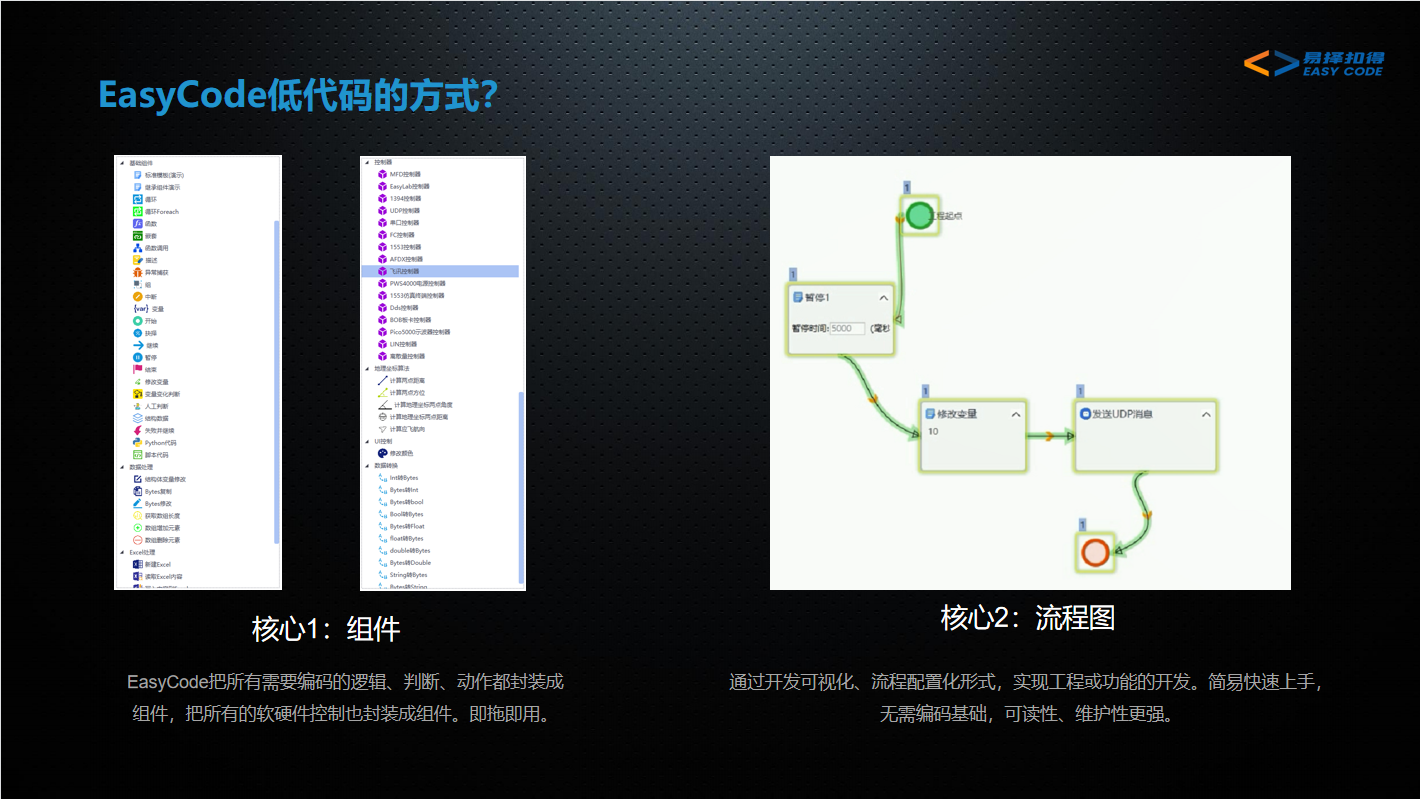1420x799 pixels.
Task: Click the green 工程起点 start node
Action: tap(918, 215)
